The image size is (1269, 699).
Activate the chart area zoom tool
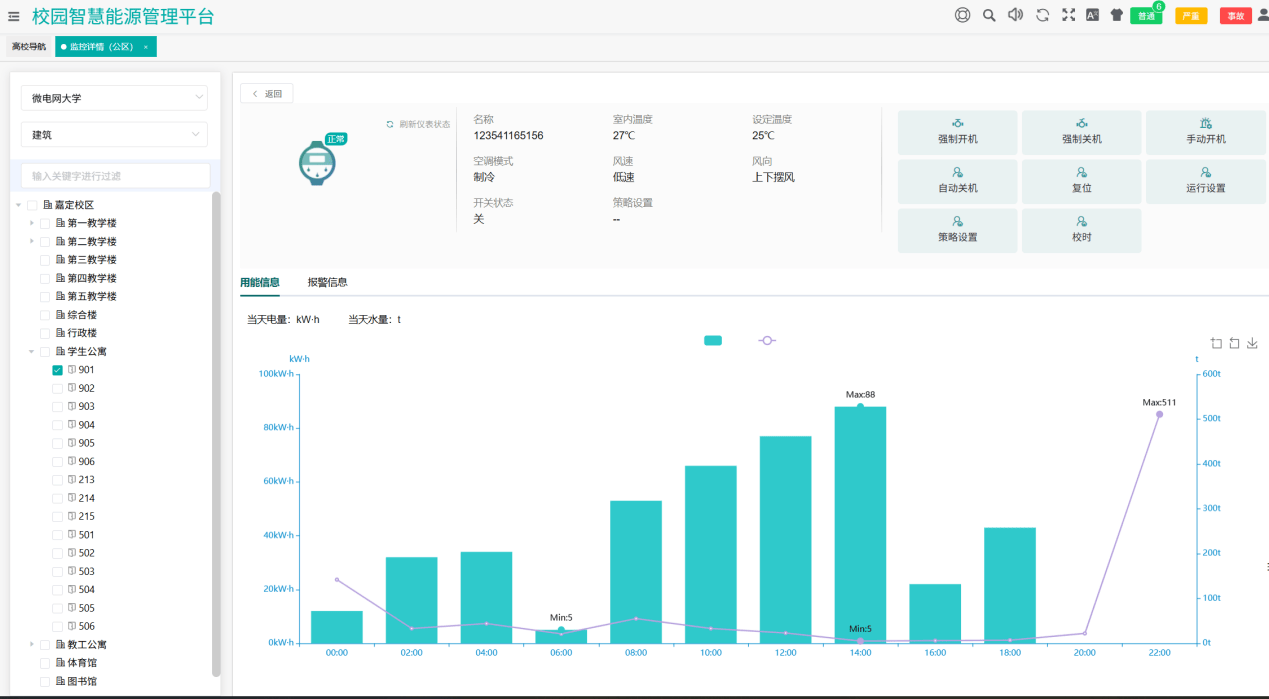(1216, 343)
